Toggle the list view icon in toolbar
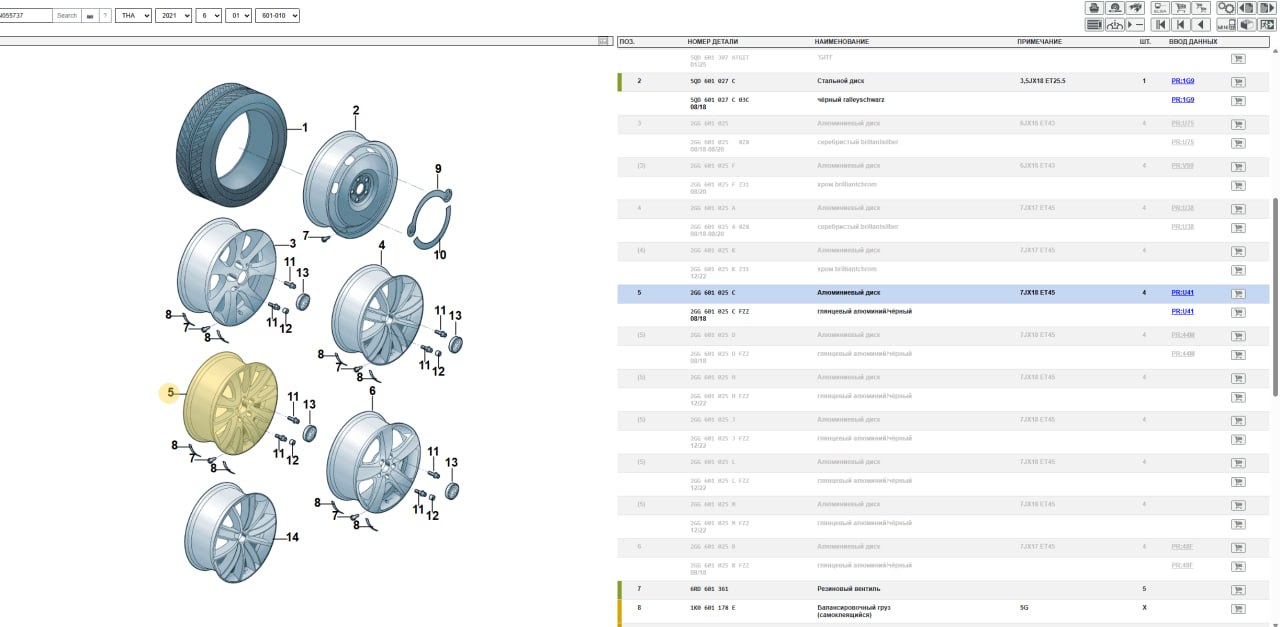The image size is (1280, 627). 1094,25
